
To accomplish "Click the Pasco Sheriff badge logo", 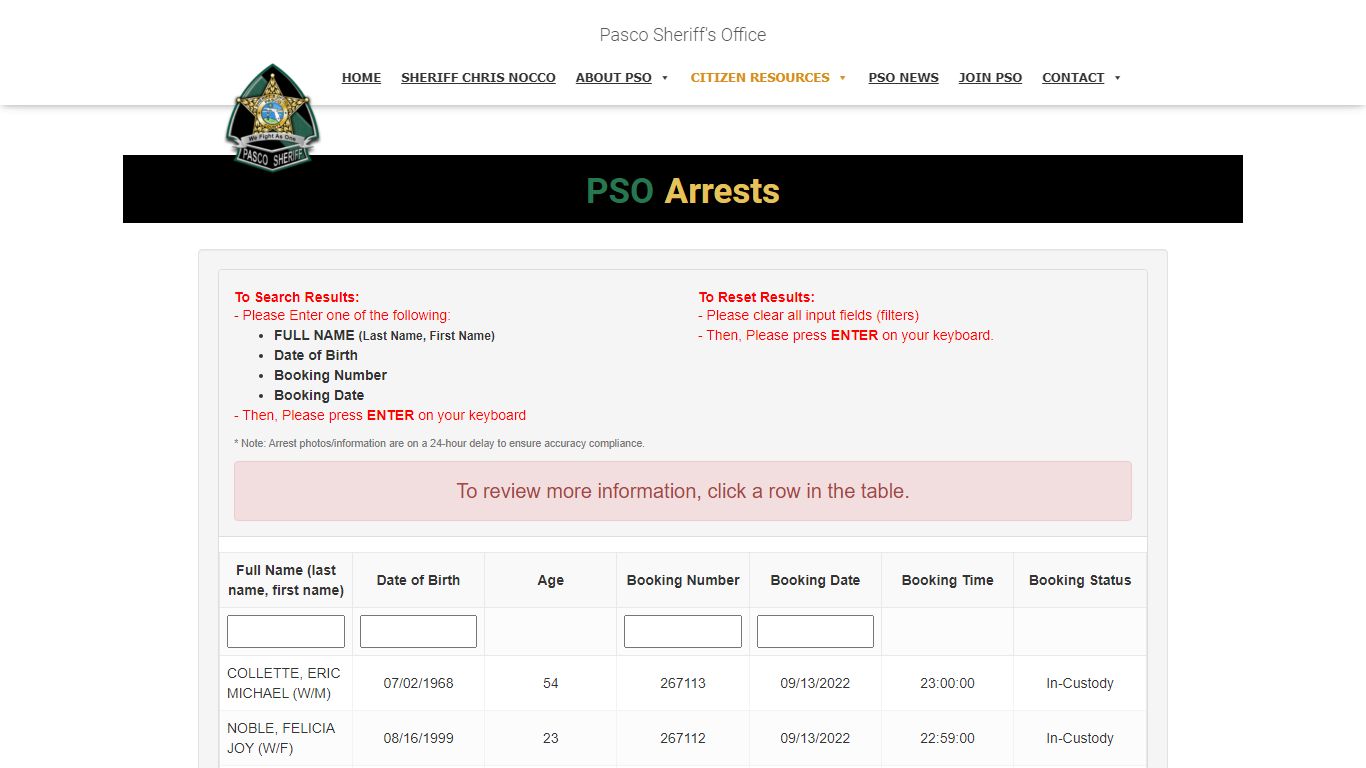I will [x=273, y=117].
